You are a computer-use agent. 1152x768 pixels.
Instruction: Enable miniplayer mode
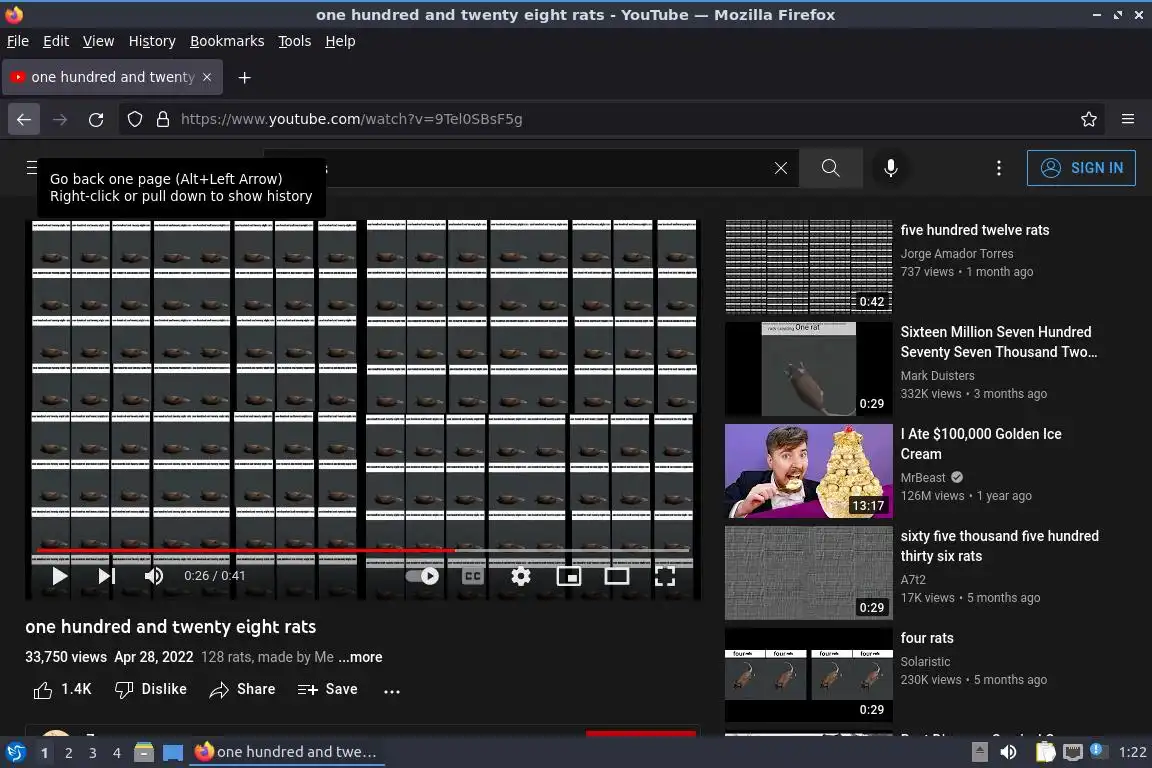(569, 576)
